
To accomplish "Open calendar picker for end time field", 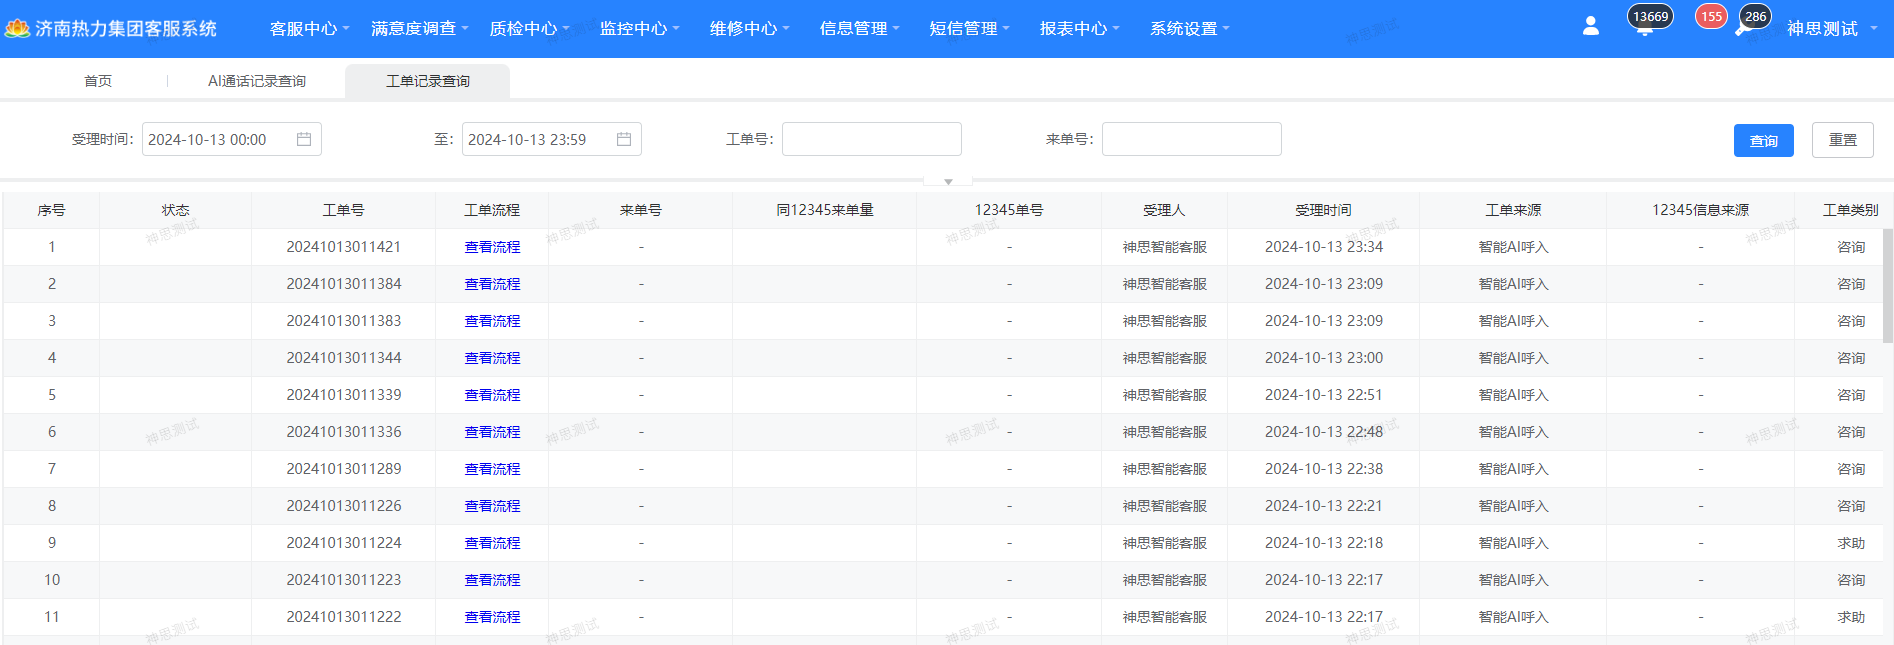I will [x=624, y=139].
